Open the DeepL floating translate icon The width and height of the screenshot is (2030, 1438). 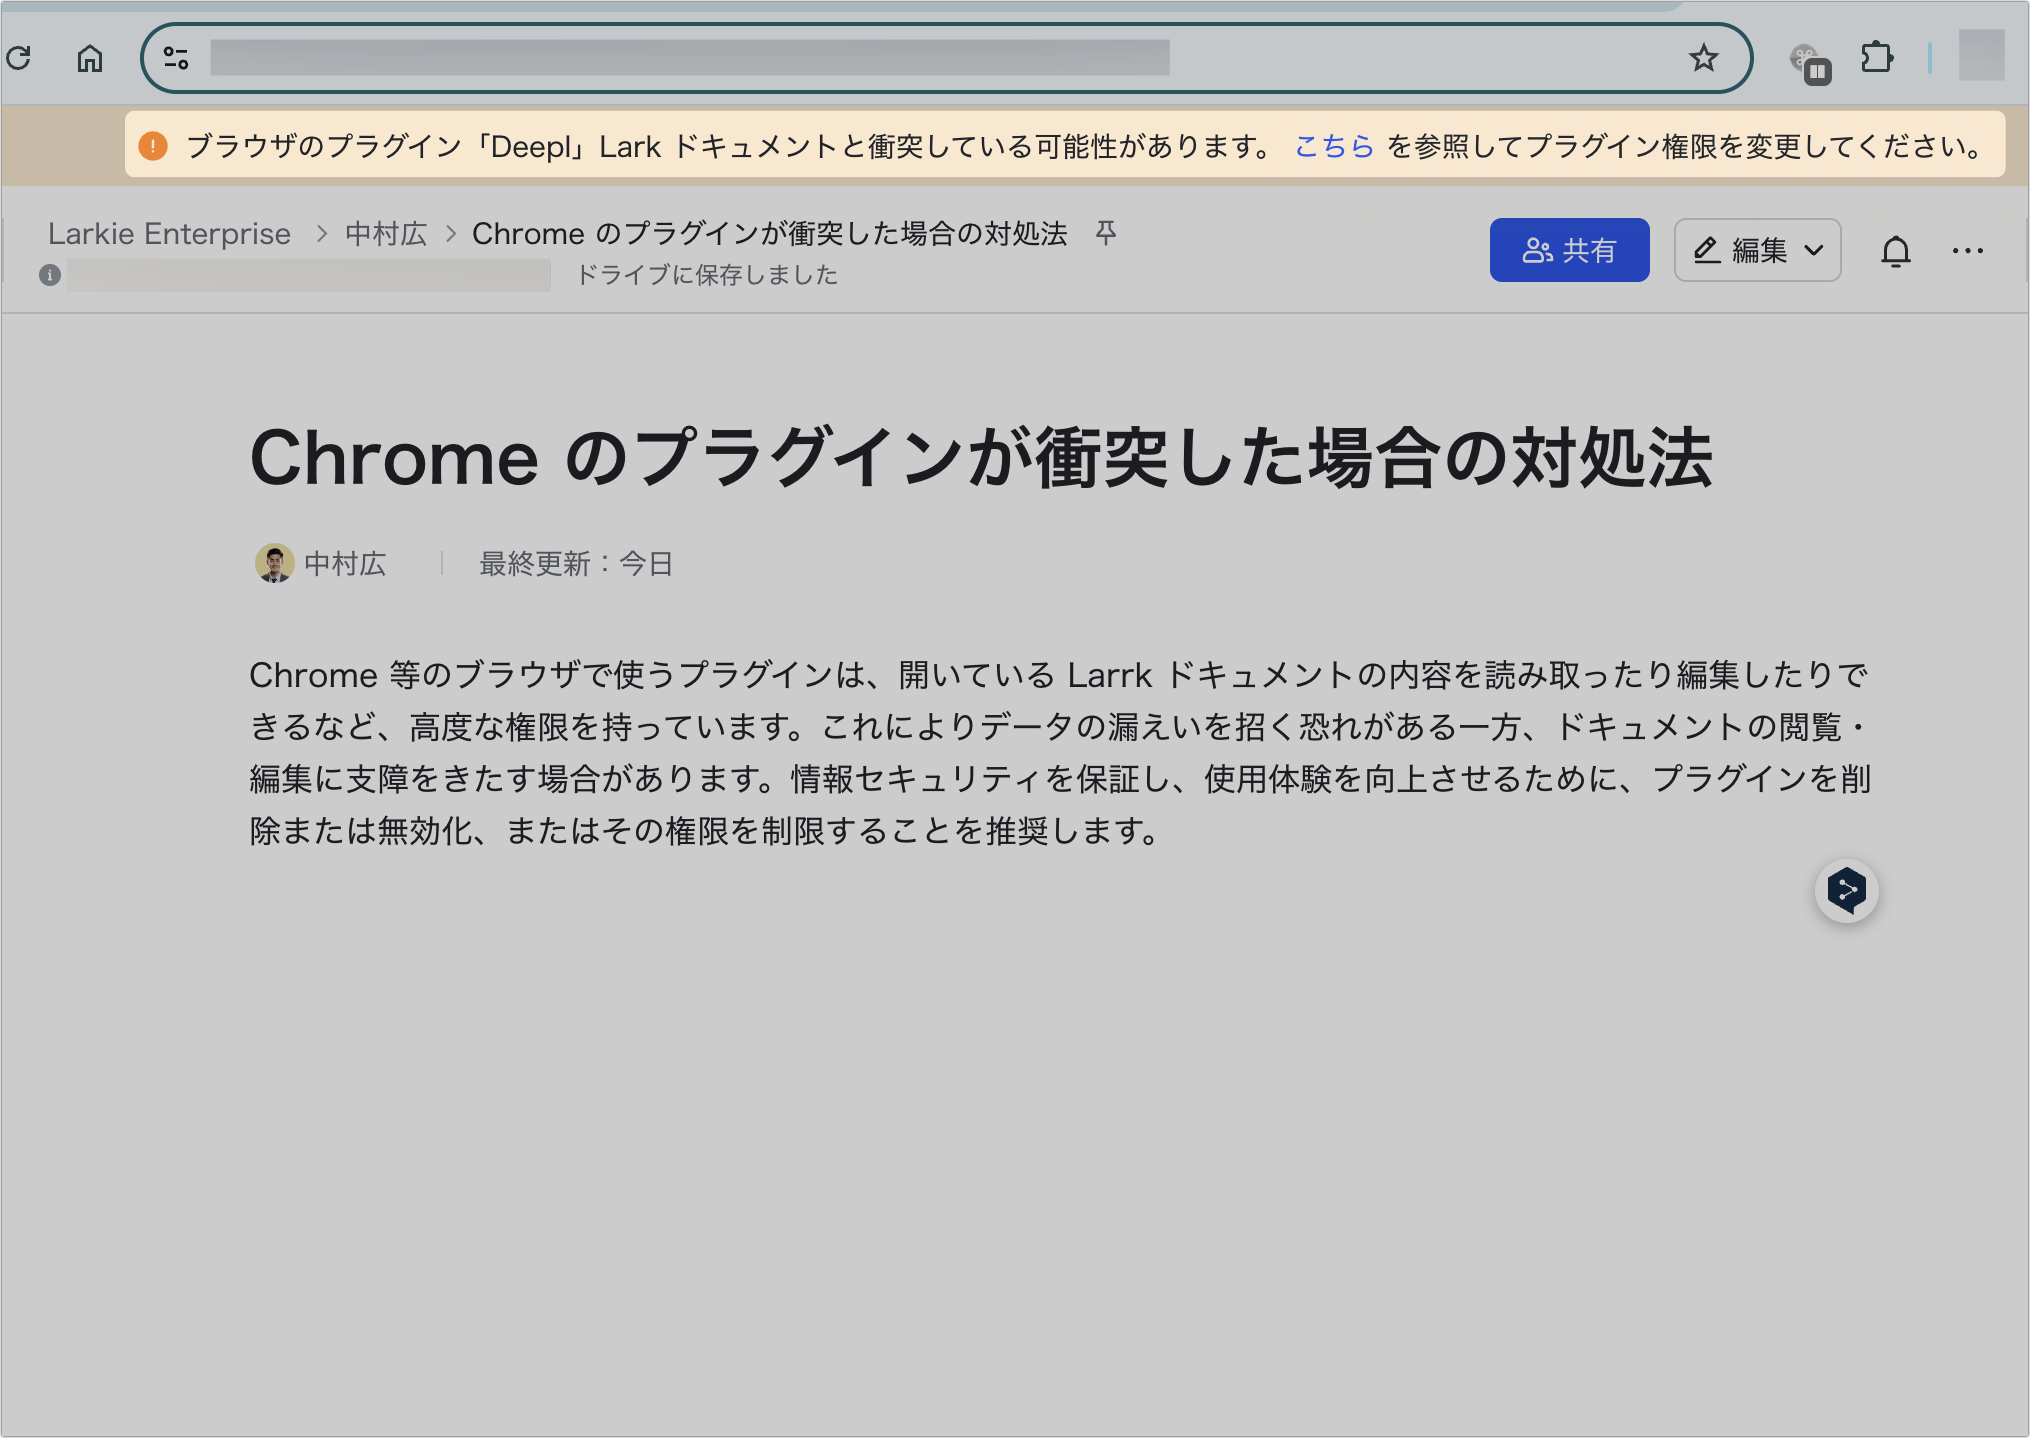click(1846, 890)
